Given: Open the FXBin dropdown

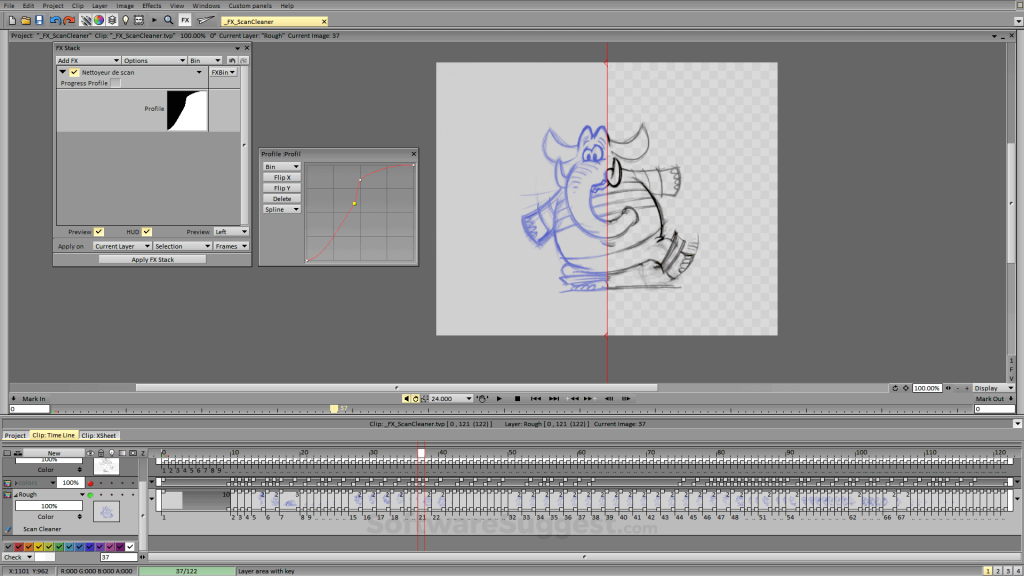Looking at the screenshot, I should click(x=223, y=72).
